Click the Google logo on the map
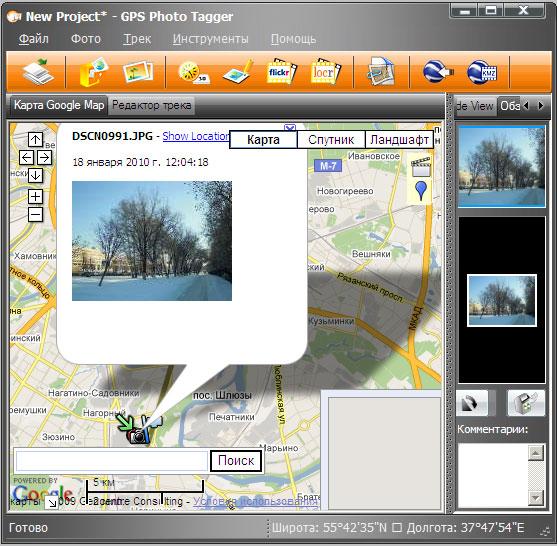 point(43,493)
